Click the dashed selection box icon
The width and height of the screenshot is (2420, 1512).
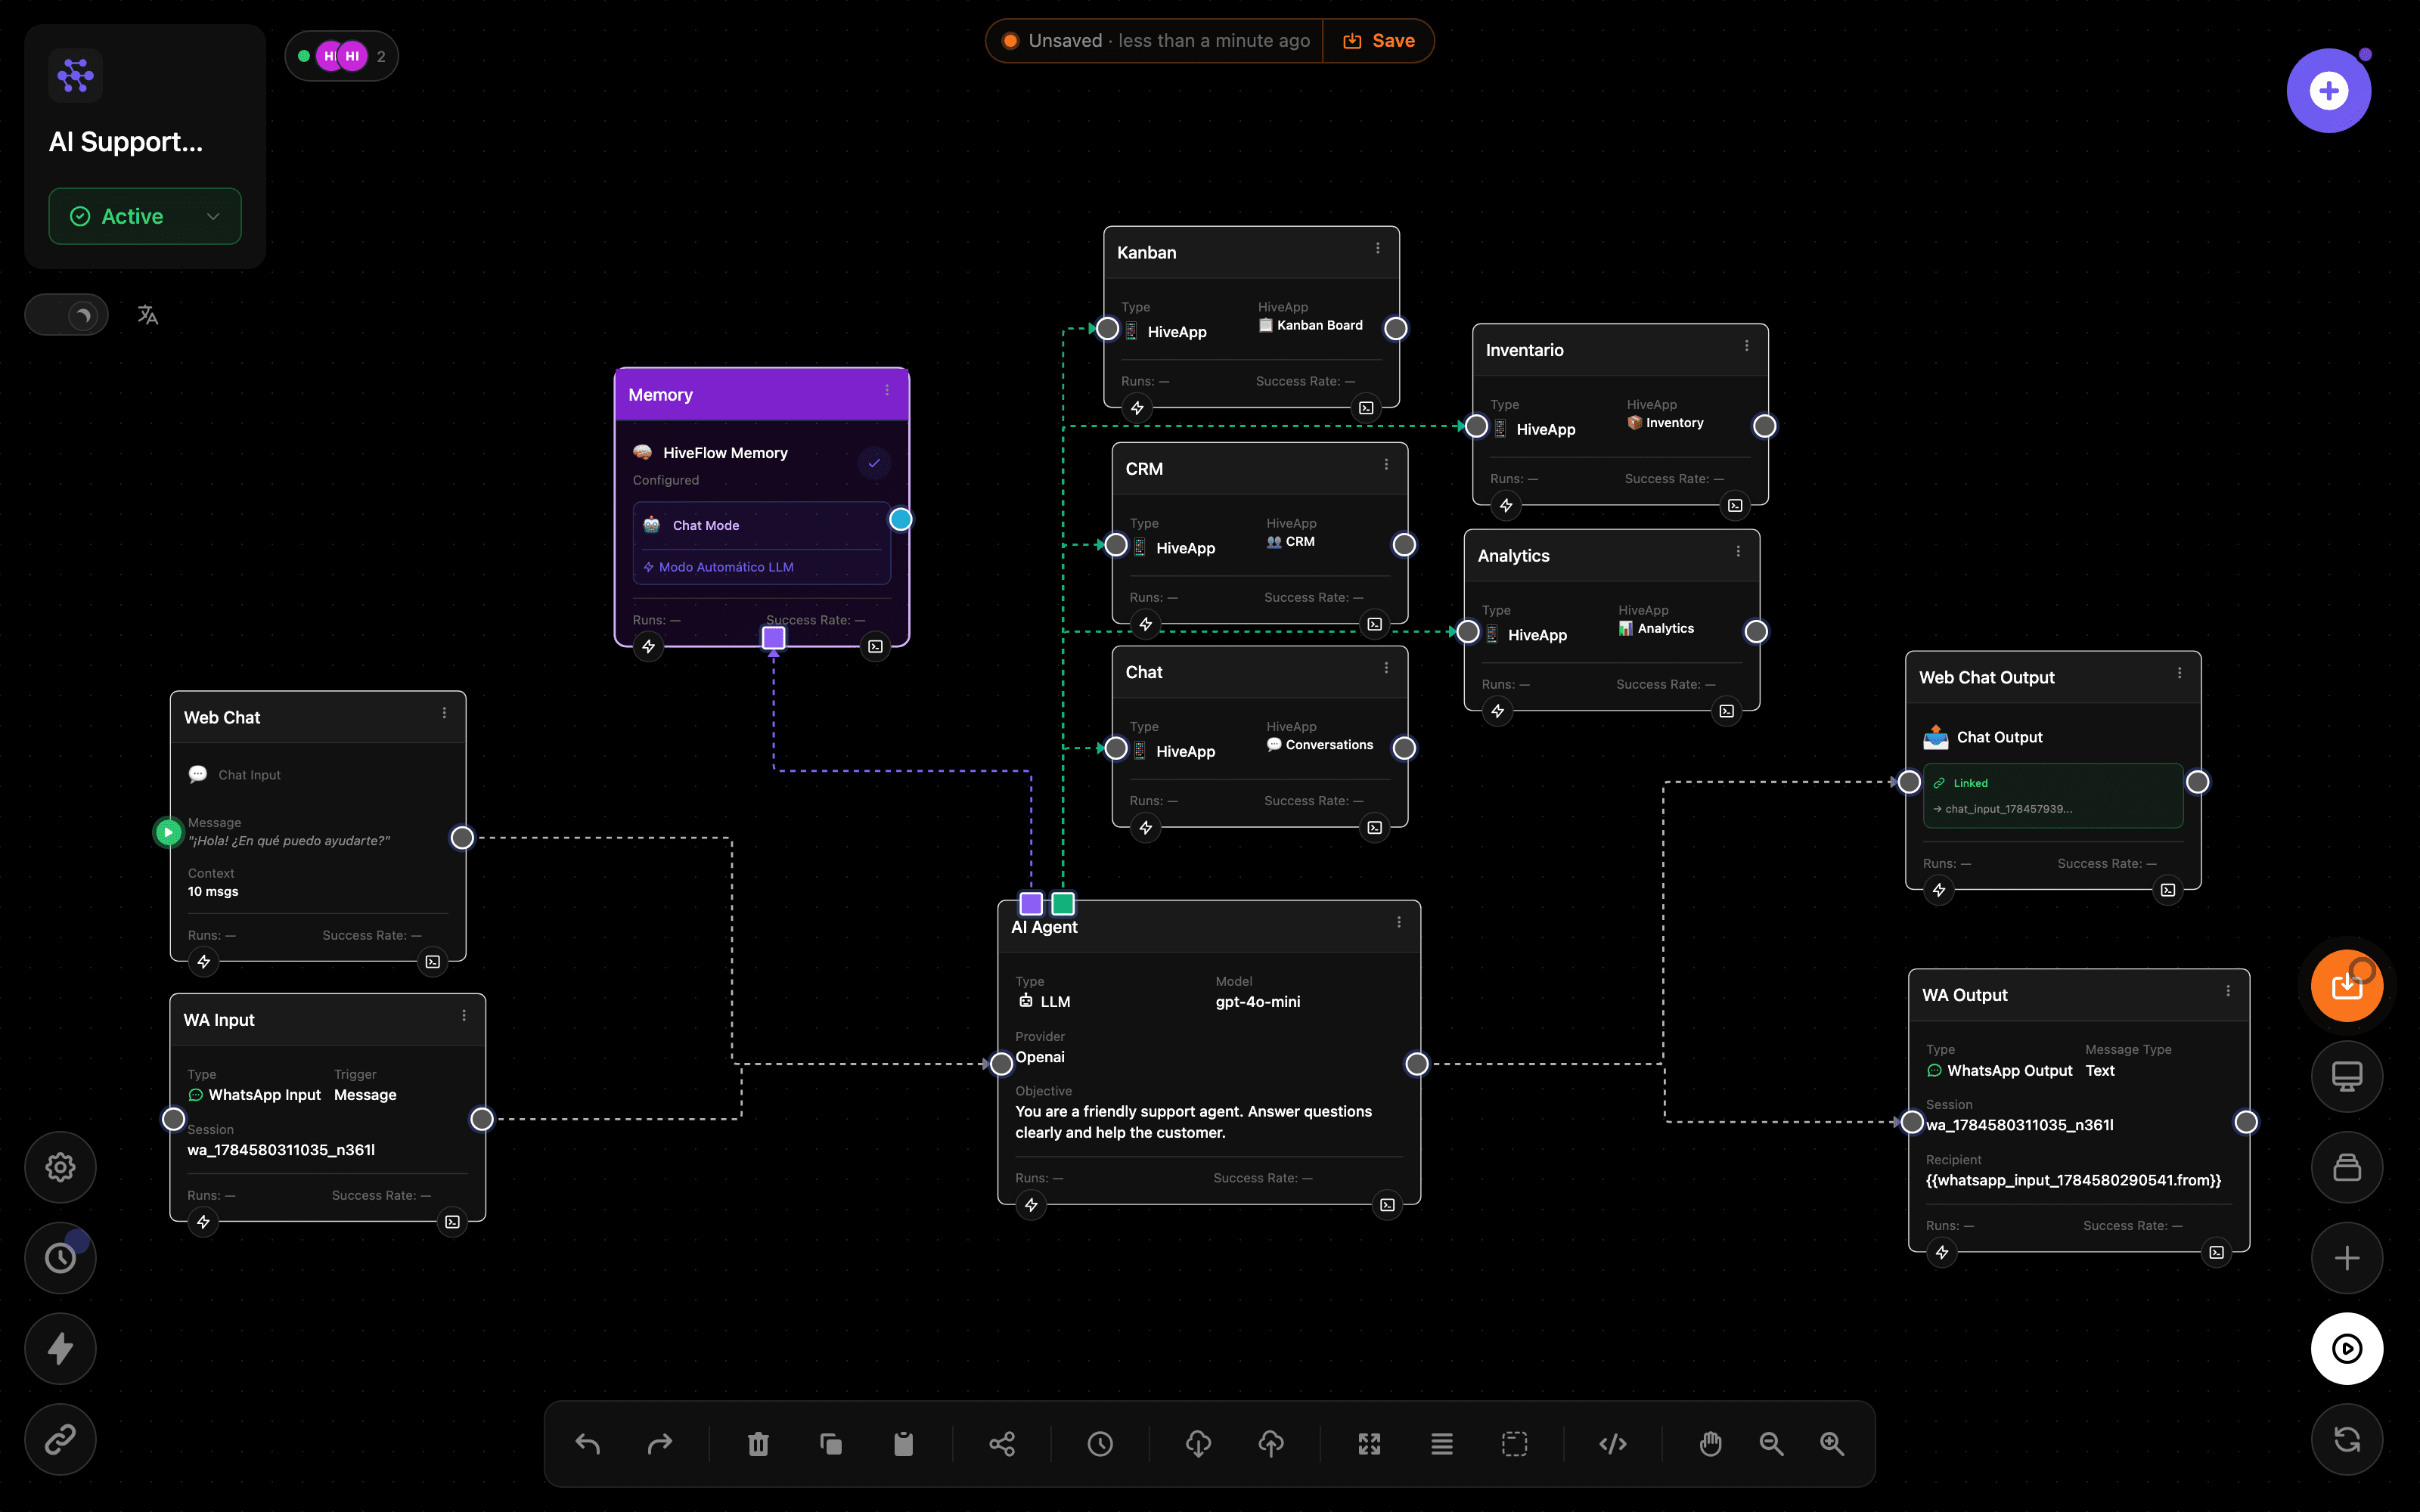(x=1515, y=1443)
